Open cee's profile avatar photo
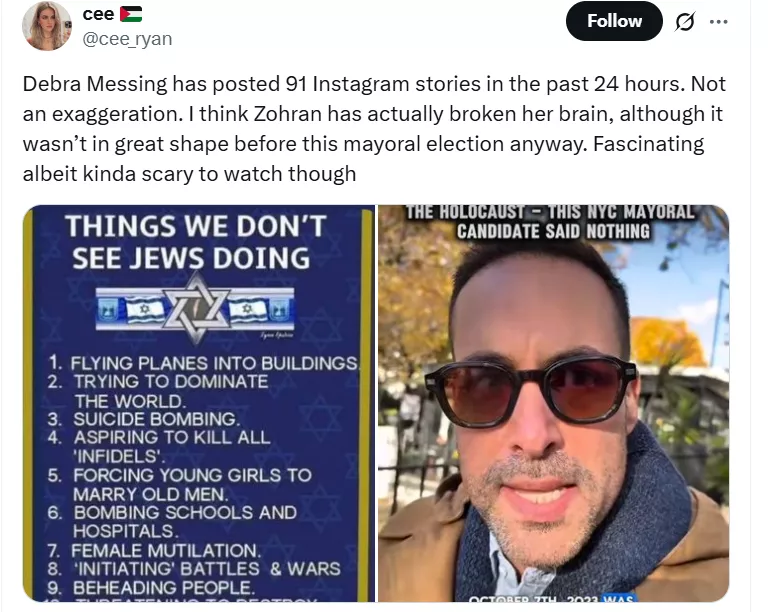The width and height of the screenshot is (768, 612). tap(47, 26)
